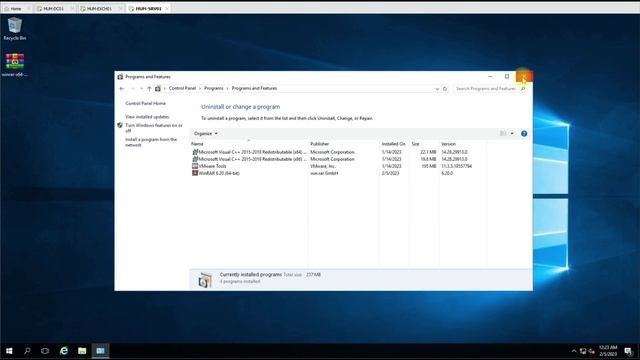Open Task View on the taskbar

[45, 351]
